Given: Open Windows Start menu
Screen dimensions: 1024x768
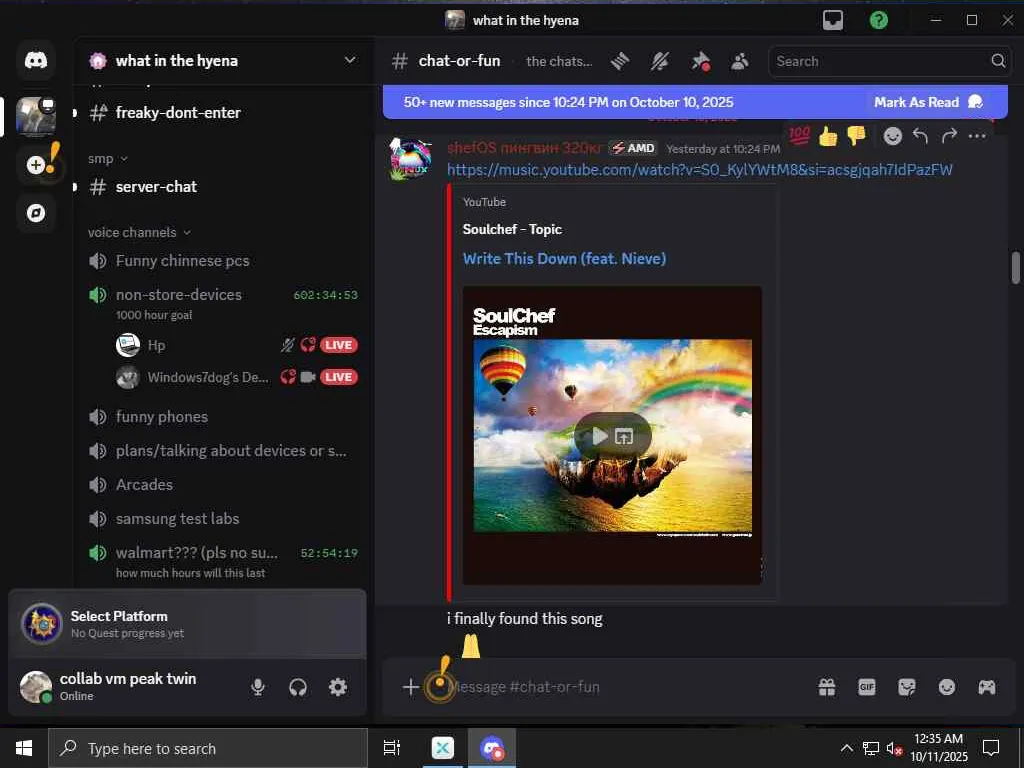Looking at the screenshot, I should click(x=24, y=748).
